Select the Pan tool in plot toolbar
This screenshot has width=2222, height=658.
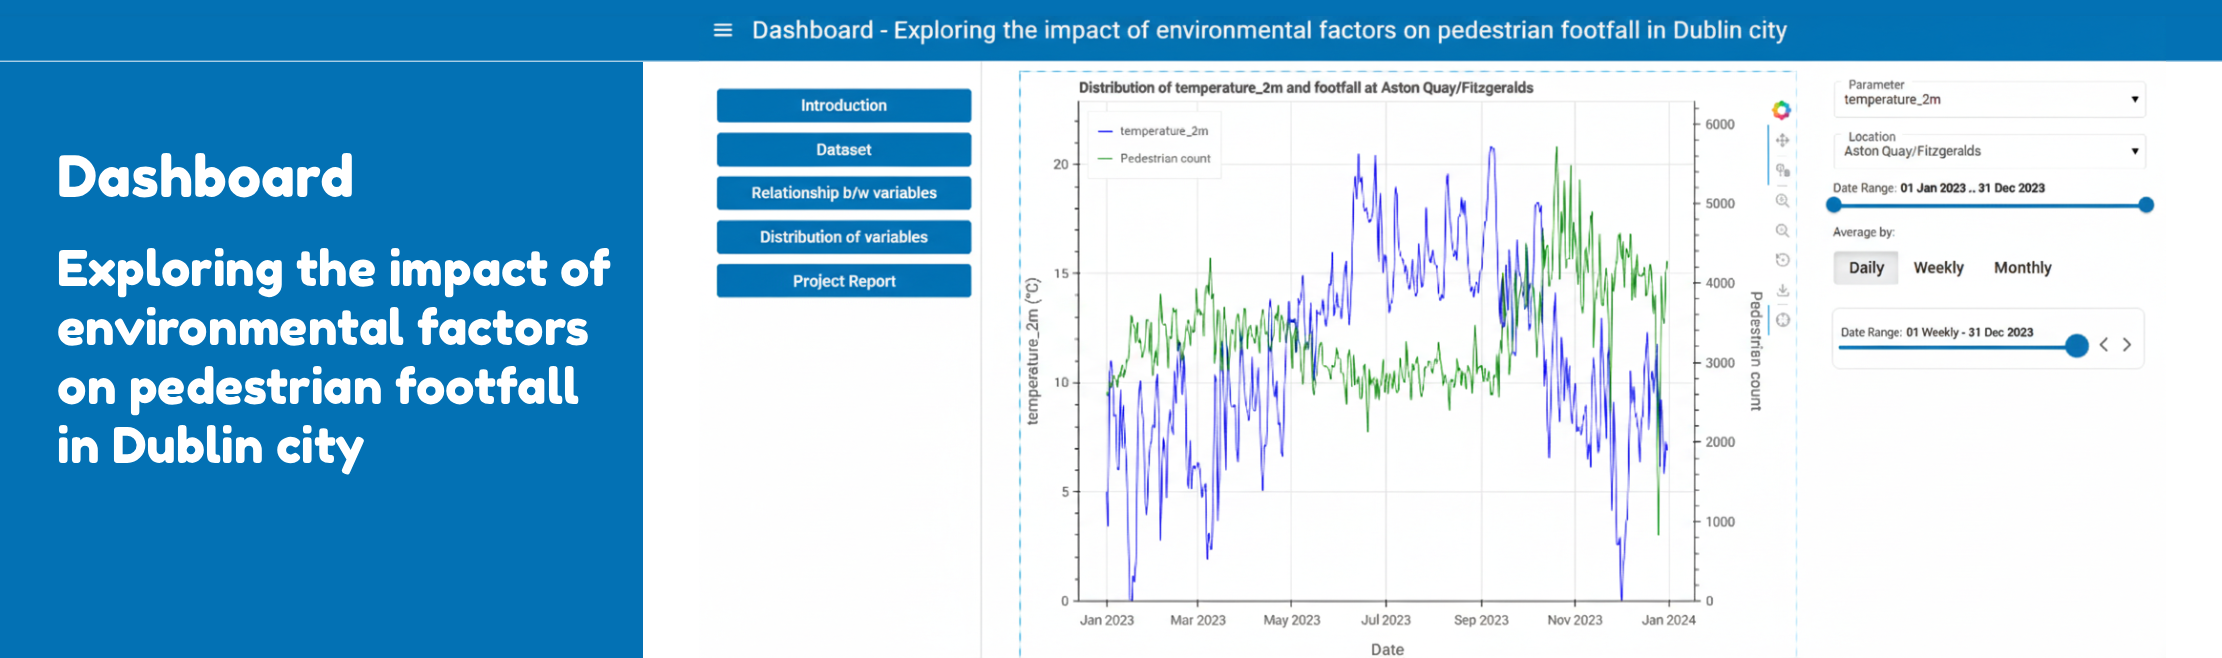pyautogui.click(x=1782, y=140)
